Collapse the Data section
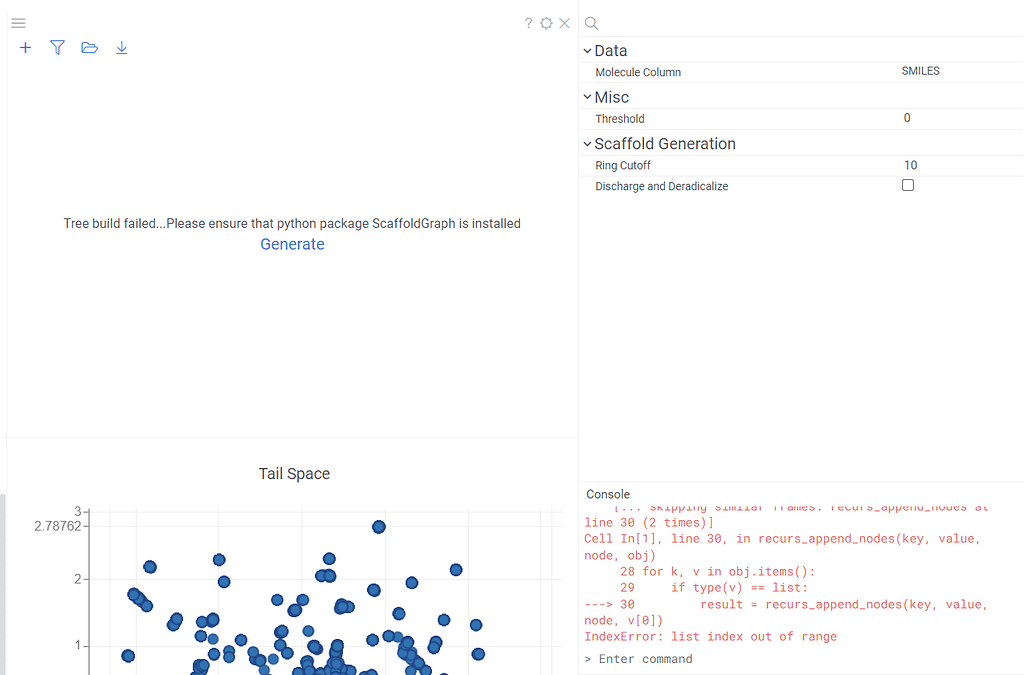 click(587, 51)
